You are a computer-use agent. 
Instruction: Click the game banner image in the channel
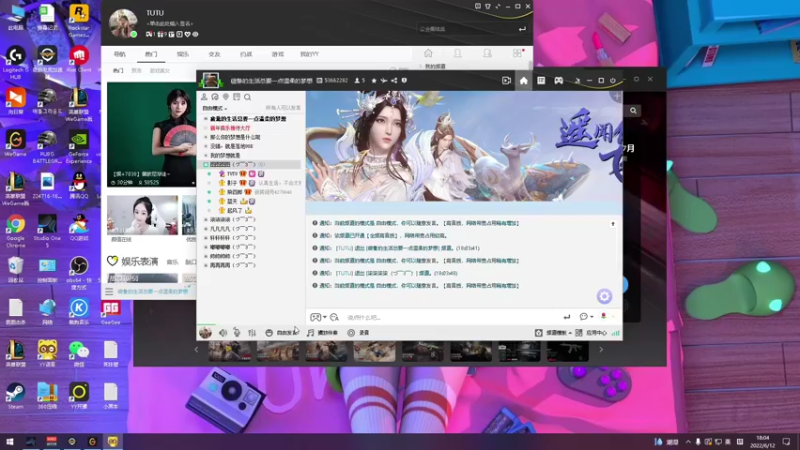(464, 146)
